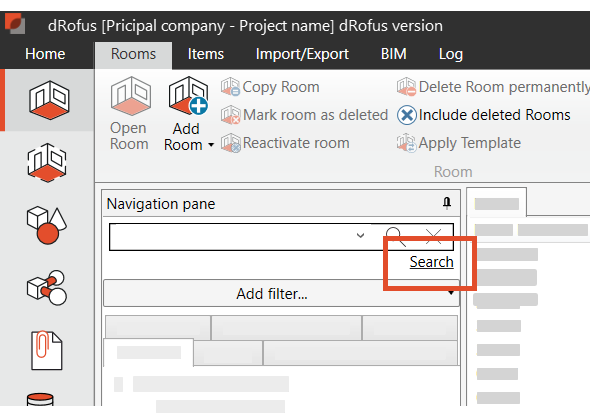Viewport: 590px width, 413px height.
Task: Switch to the Items tab
Action: pyautogui.click(x=206, y=54)
